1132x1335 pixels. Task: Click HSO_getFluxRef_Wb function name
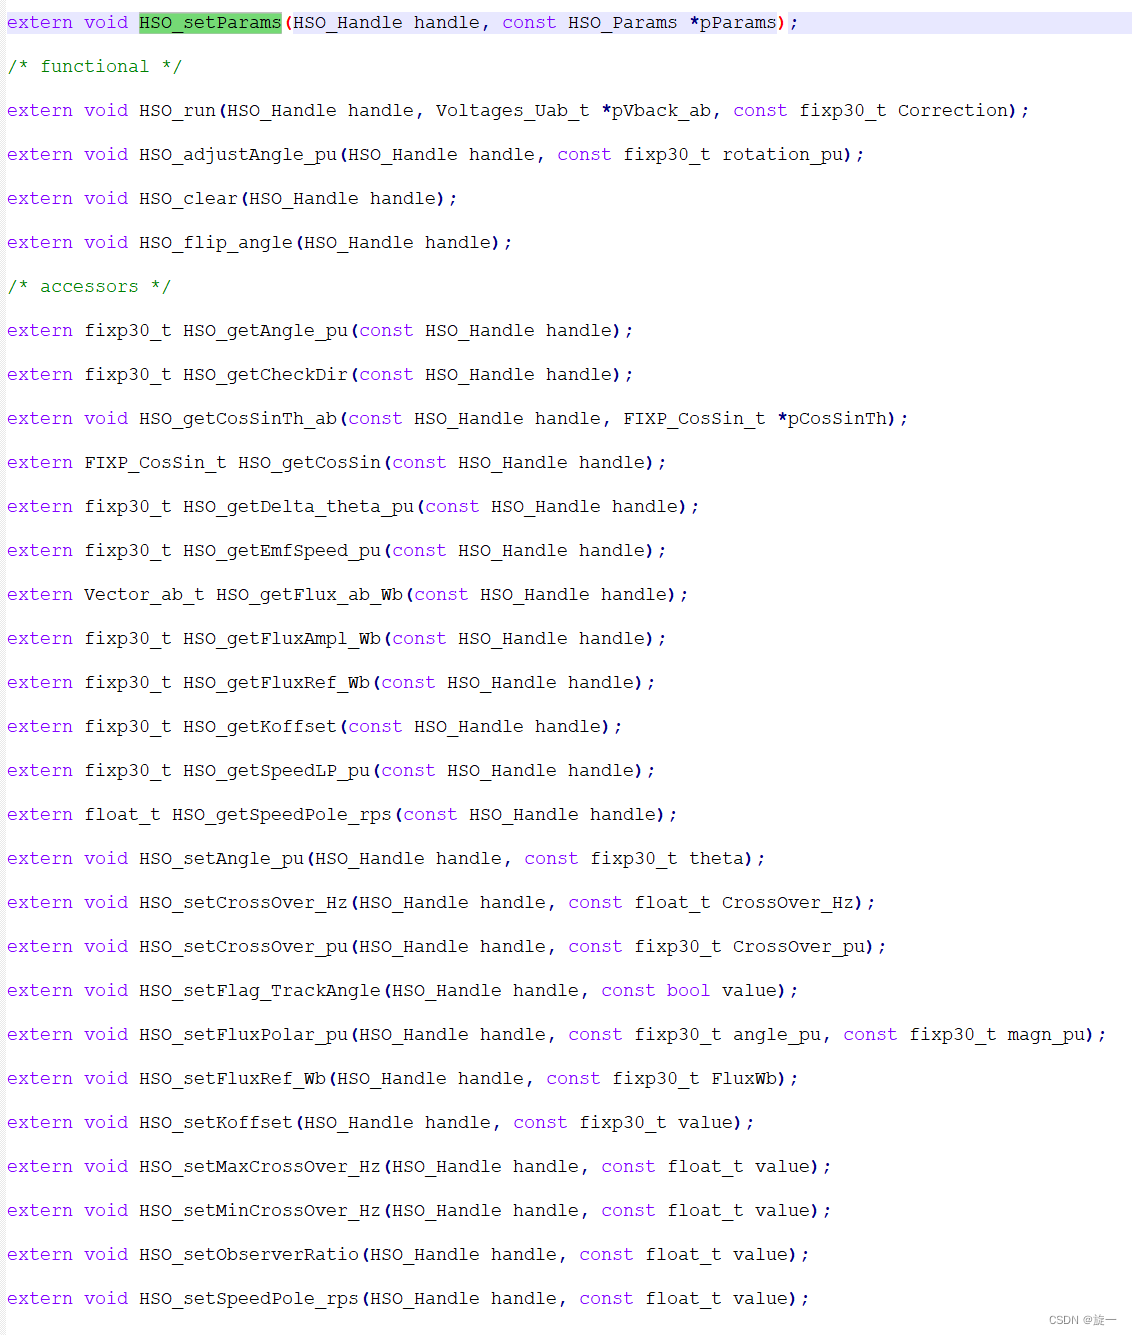(x=277, y=682)
